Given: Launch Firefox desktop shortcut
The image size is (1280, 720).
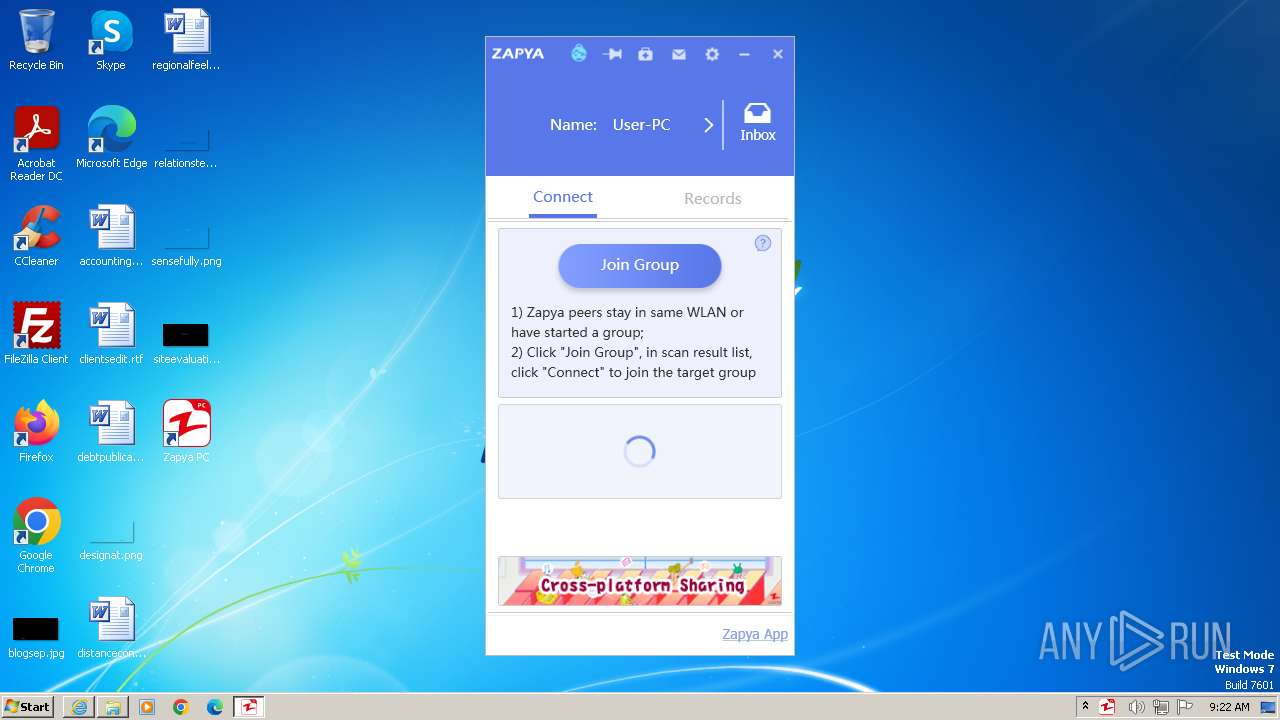Looking at the screenshot, I should point(36,432).
